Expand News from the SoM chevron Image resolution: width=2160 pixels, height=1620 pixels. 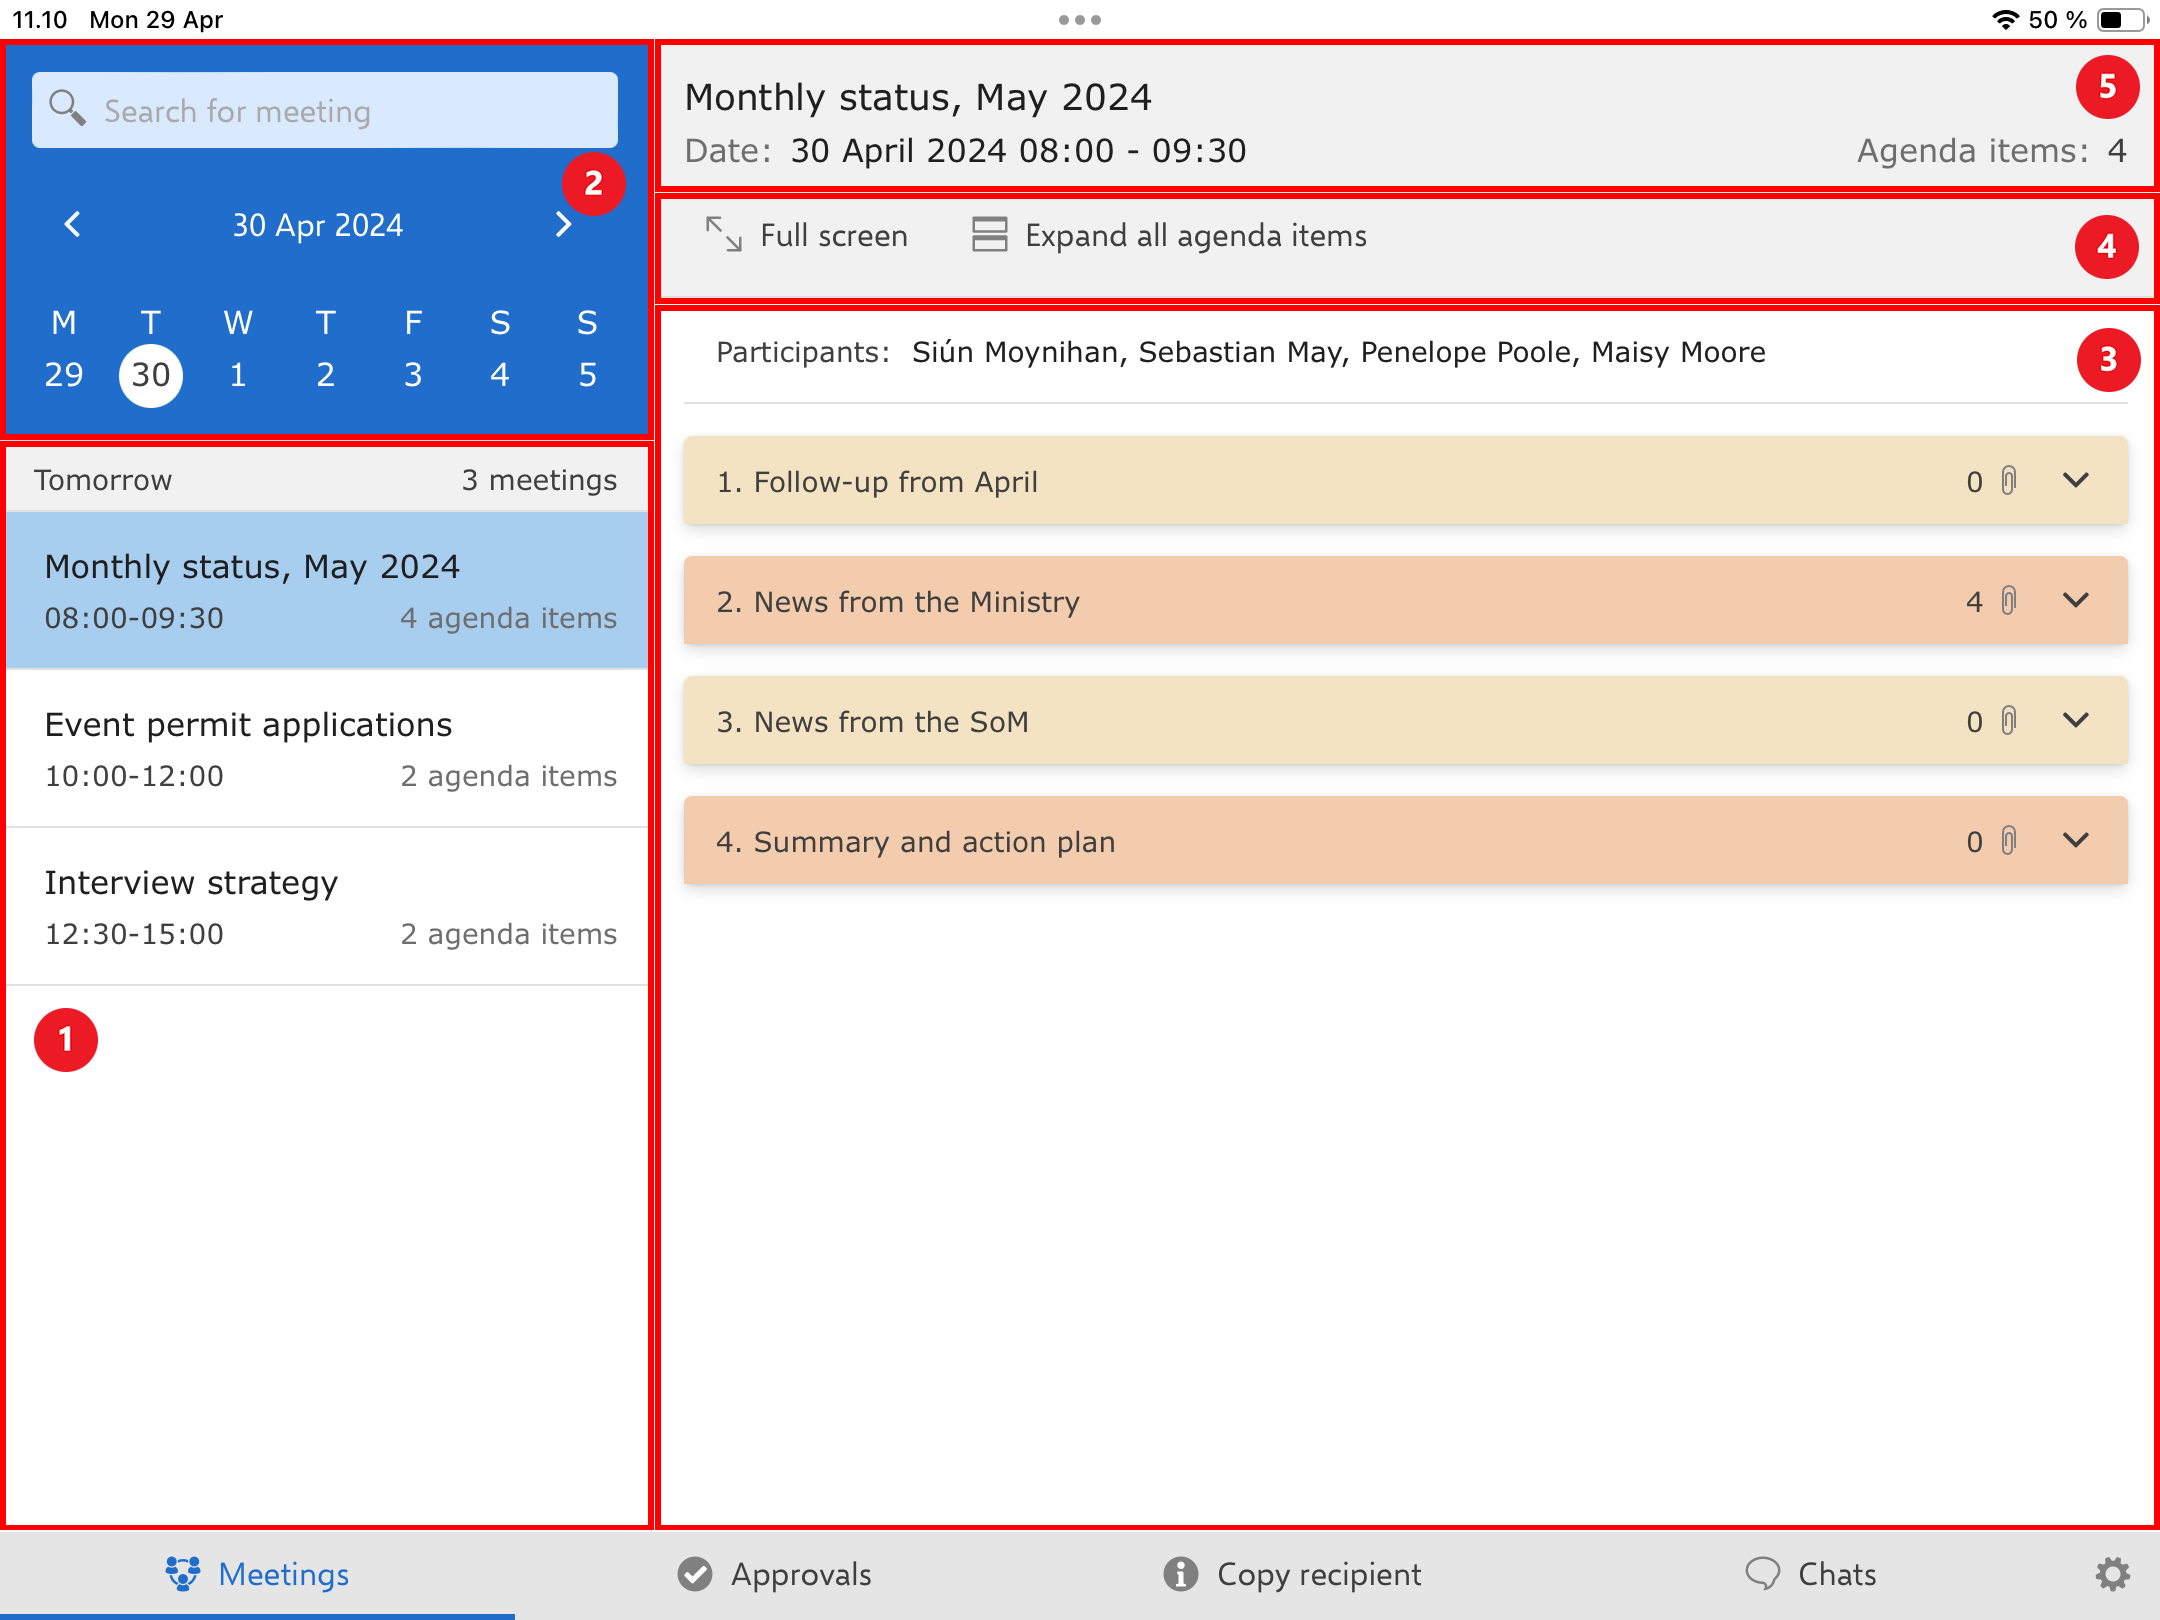[2076, 721]
